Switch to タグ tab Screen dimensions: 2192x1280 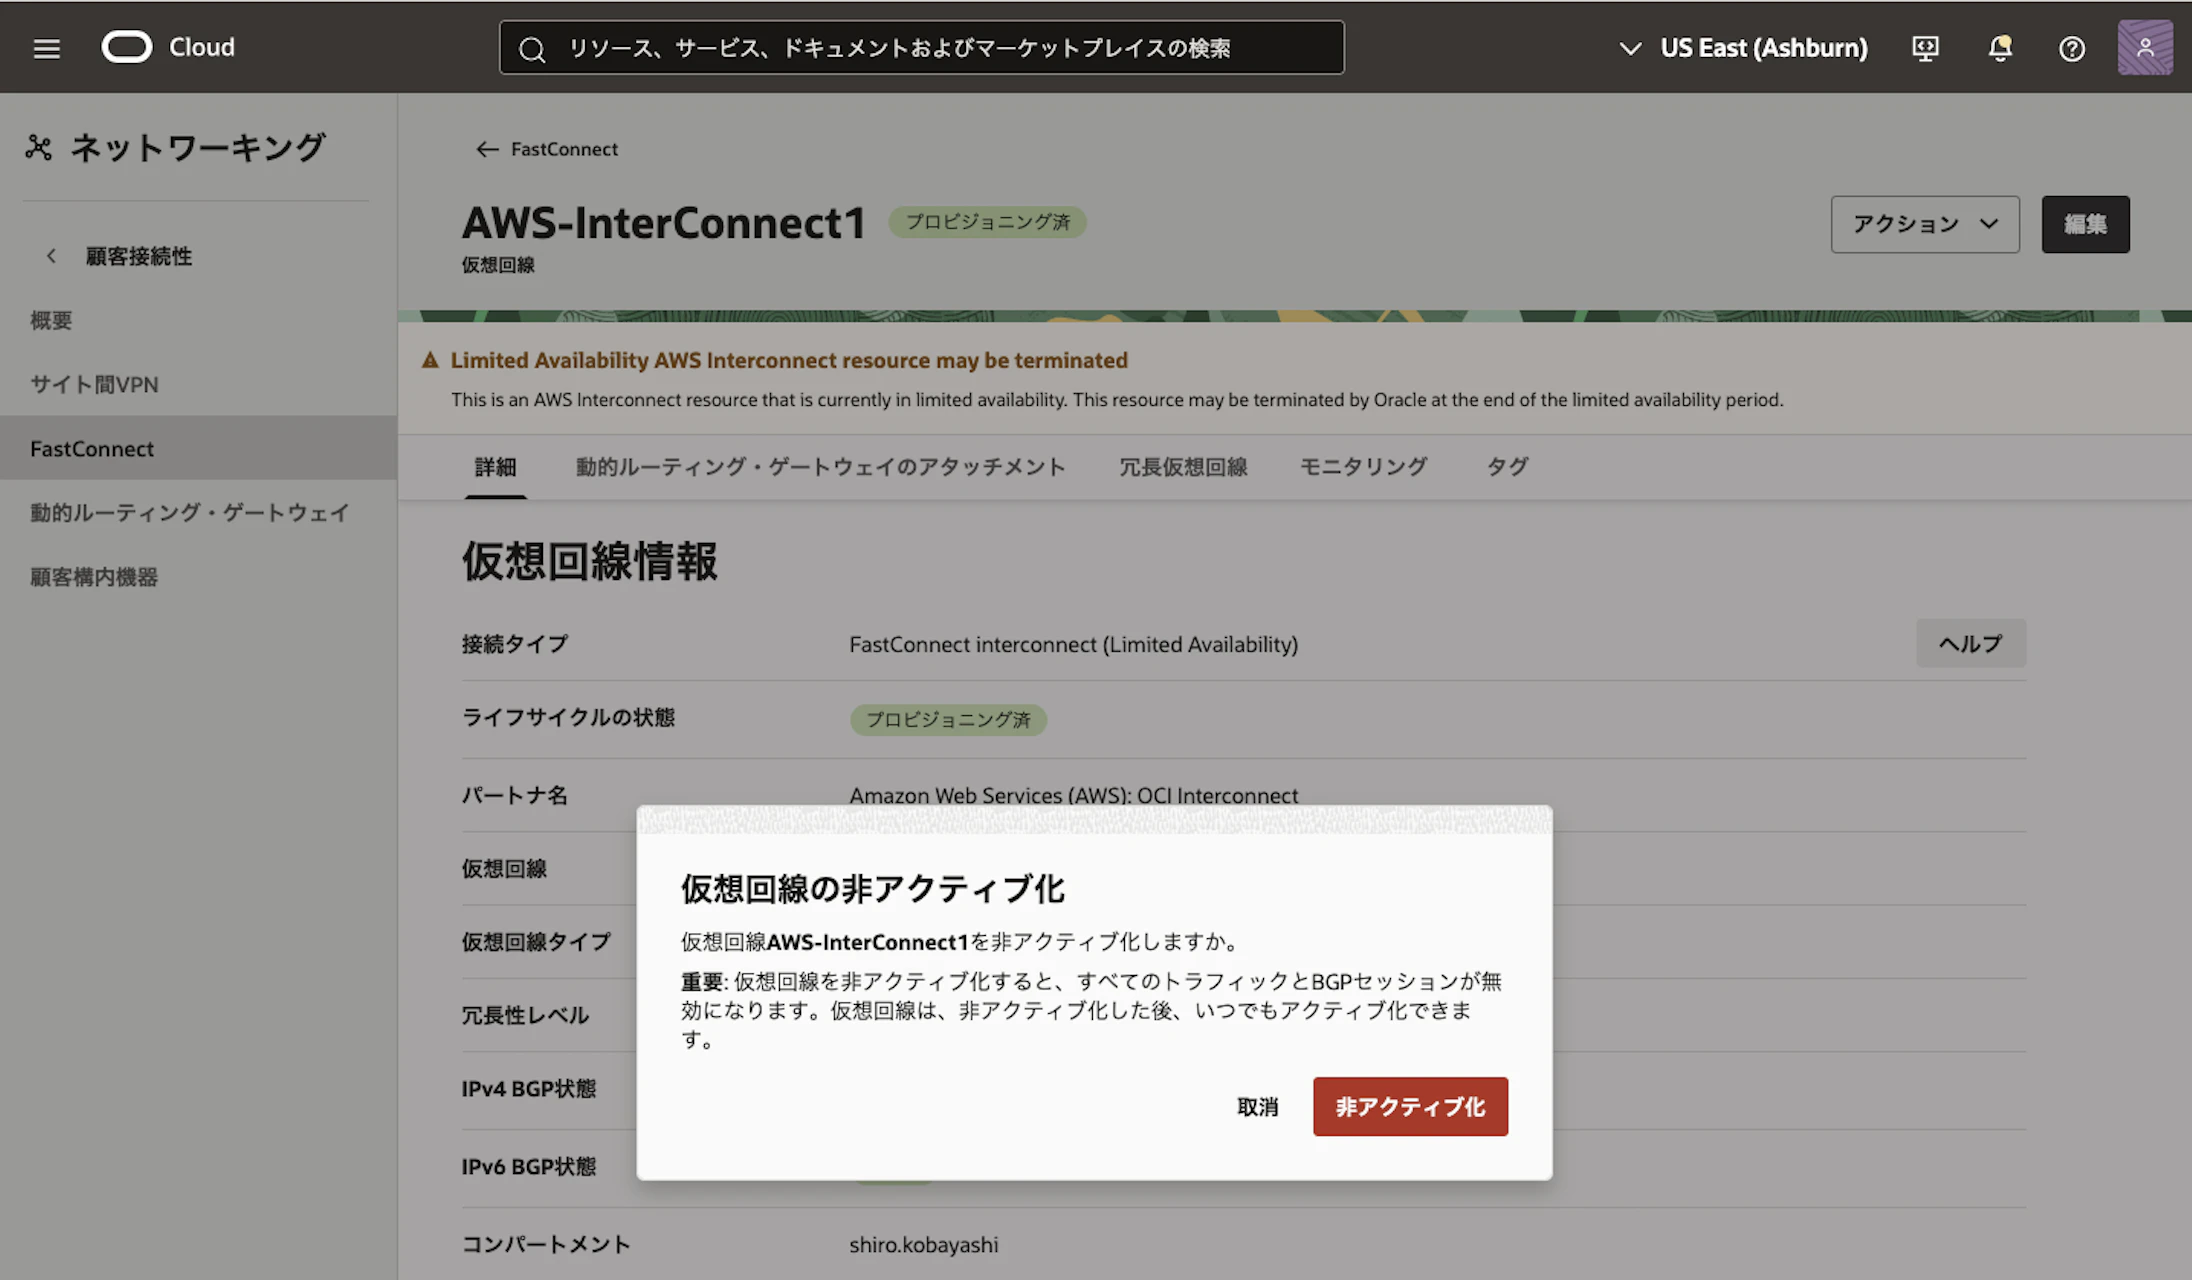click(1507, 467)
